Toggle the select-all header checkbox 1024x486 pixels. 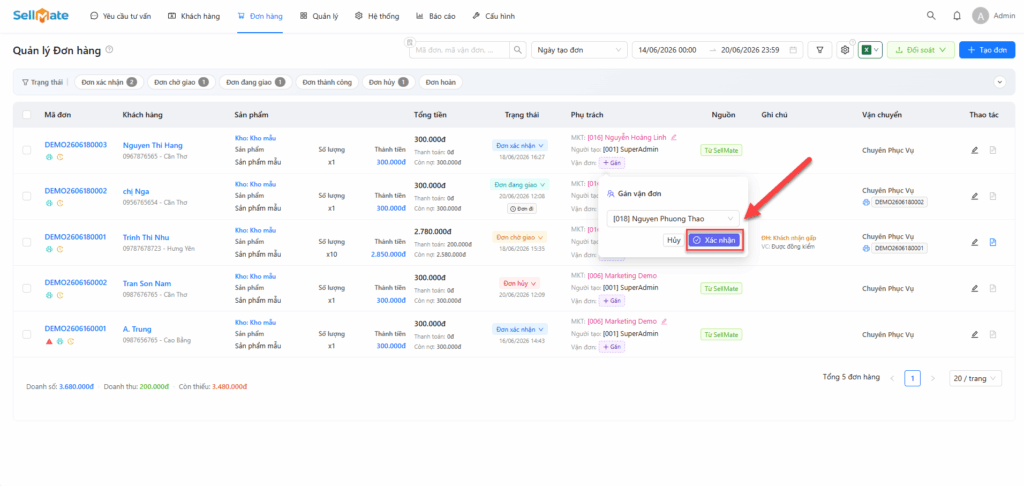point(27,115)
